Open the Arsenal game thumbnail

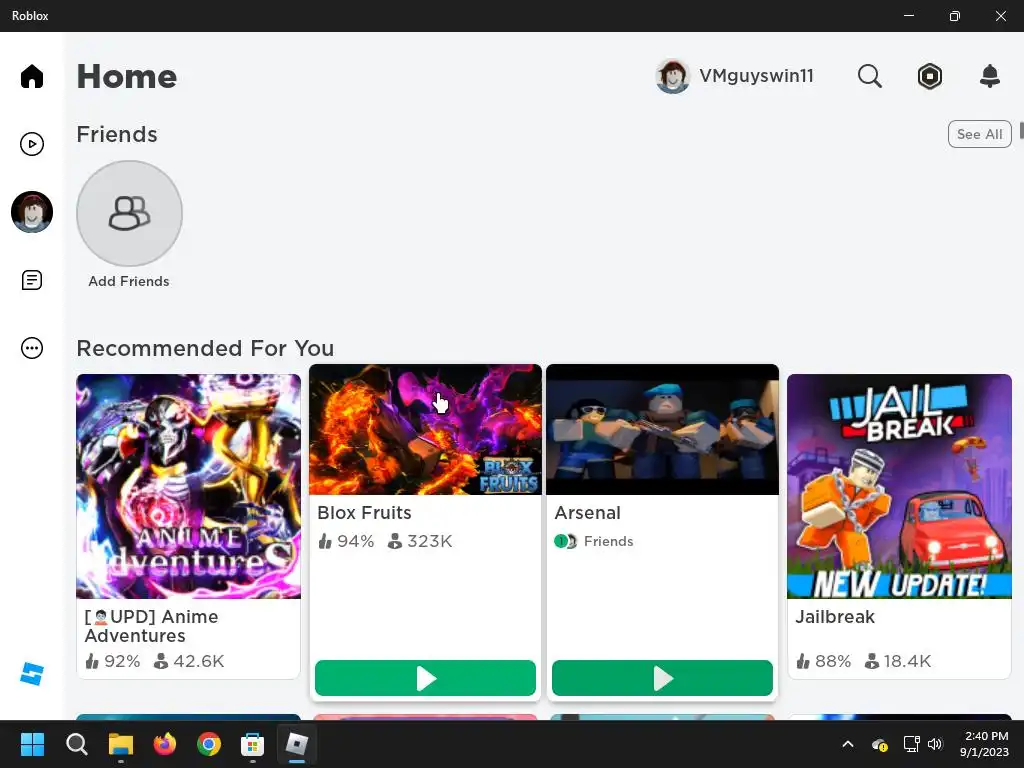coord(662,429)
